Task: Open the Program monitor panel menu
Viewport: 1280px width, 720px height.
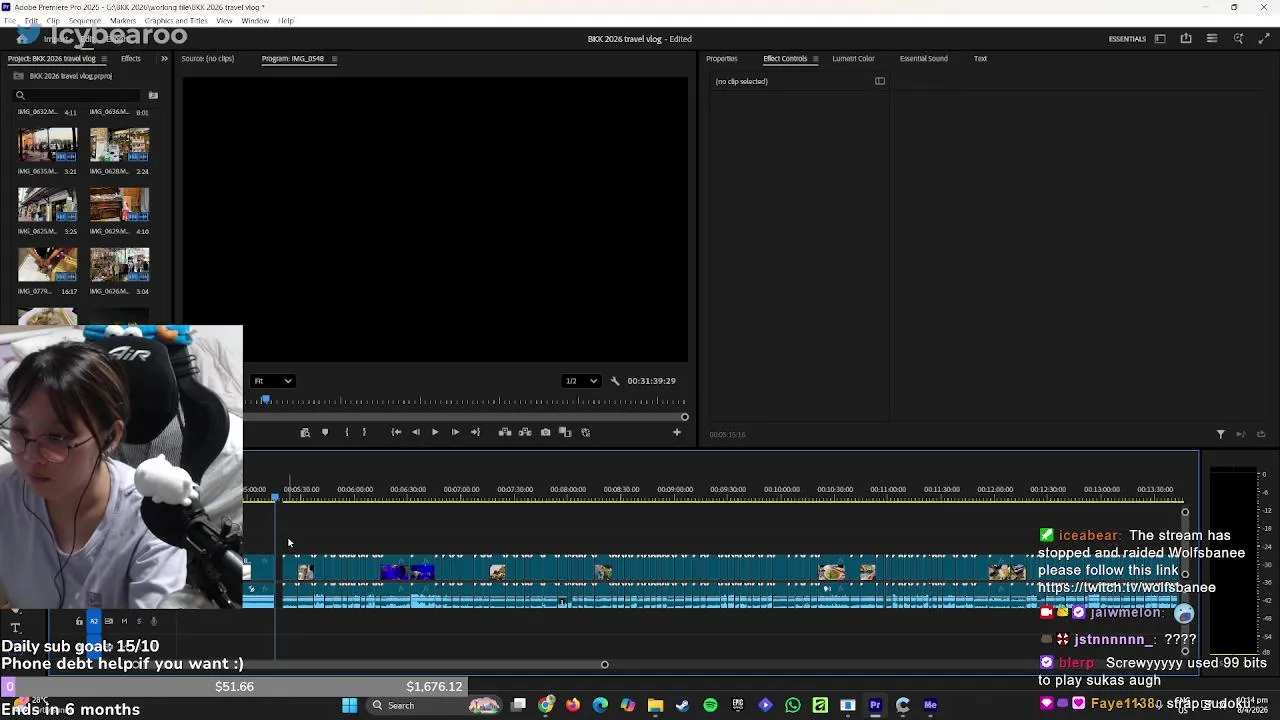Action: coord(334,59)
